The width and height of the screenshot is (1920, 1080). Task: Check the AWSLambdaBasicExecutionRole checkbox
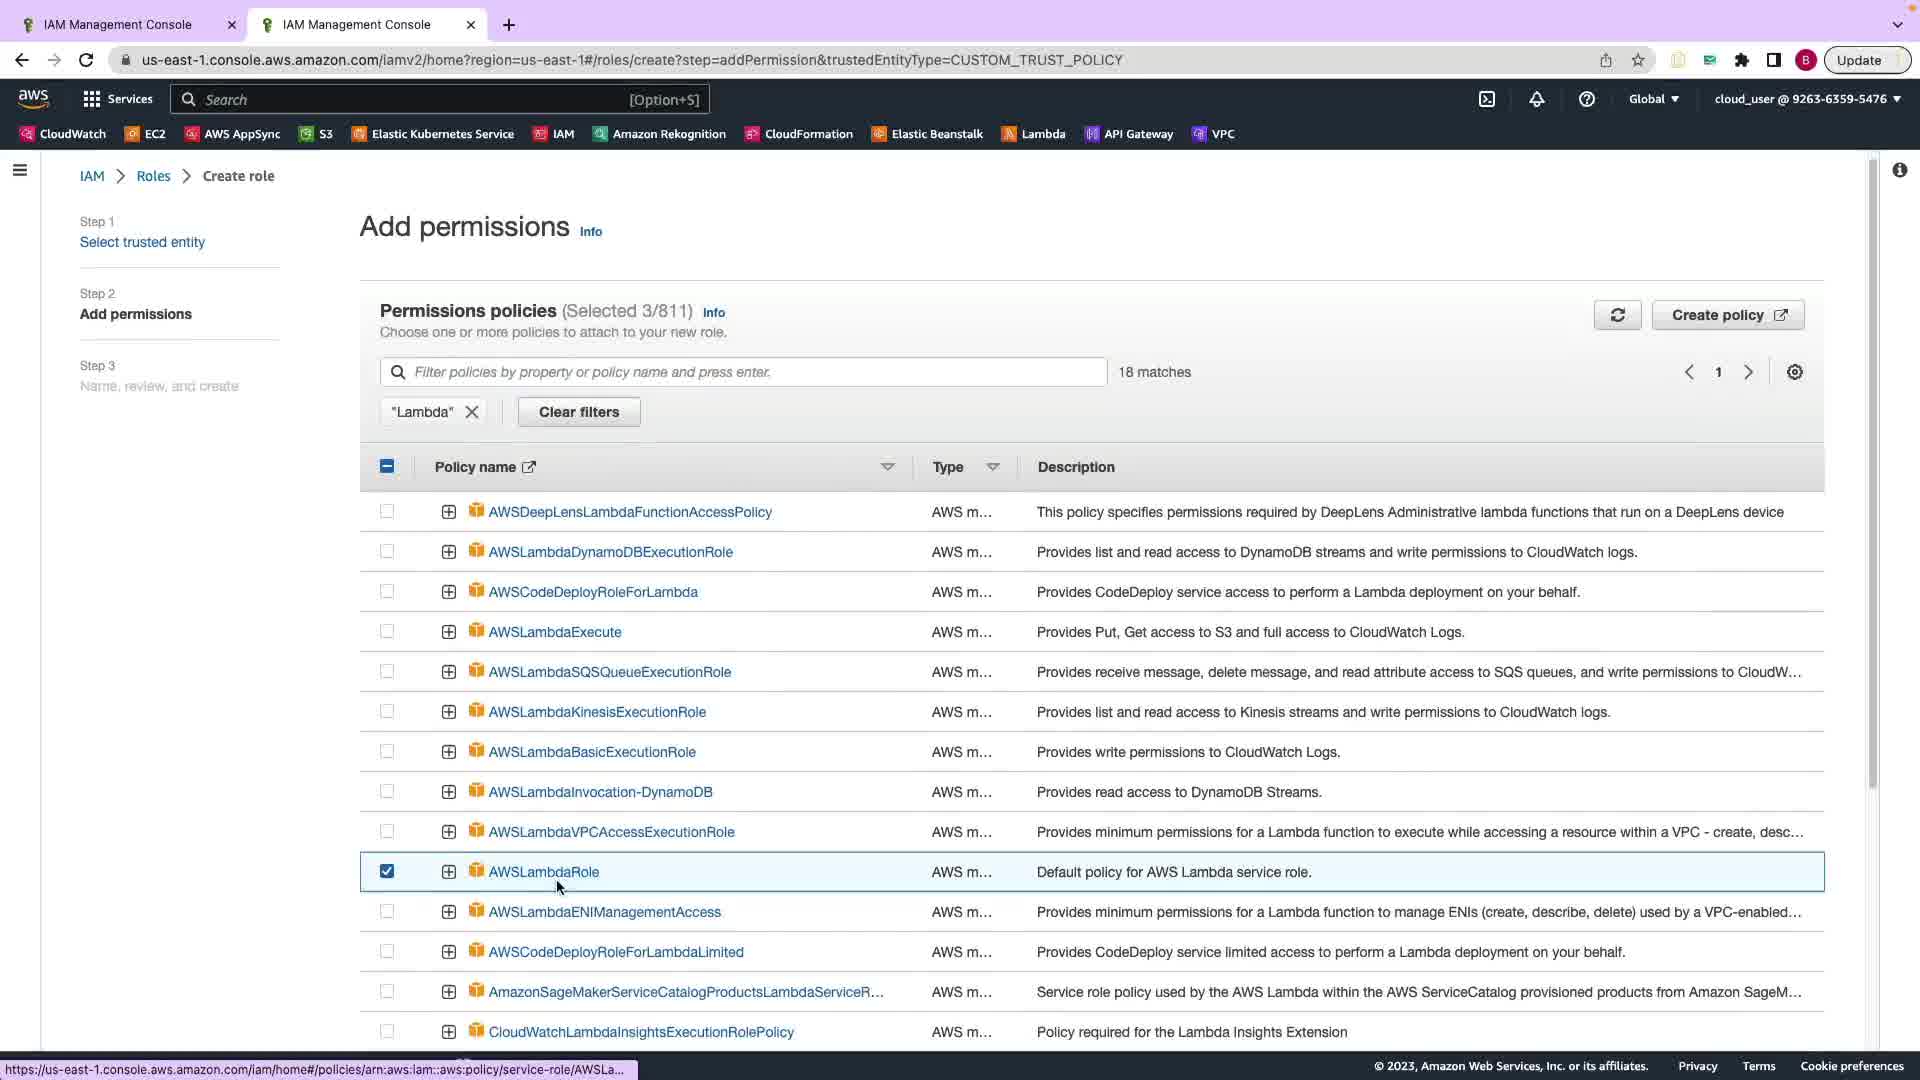387,751
